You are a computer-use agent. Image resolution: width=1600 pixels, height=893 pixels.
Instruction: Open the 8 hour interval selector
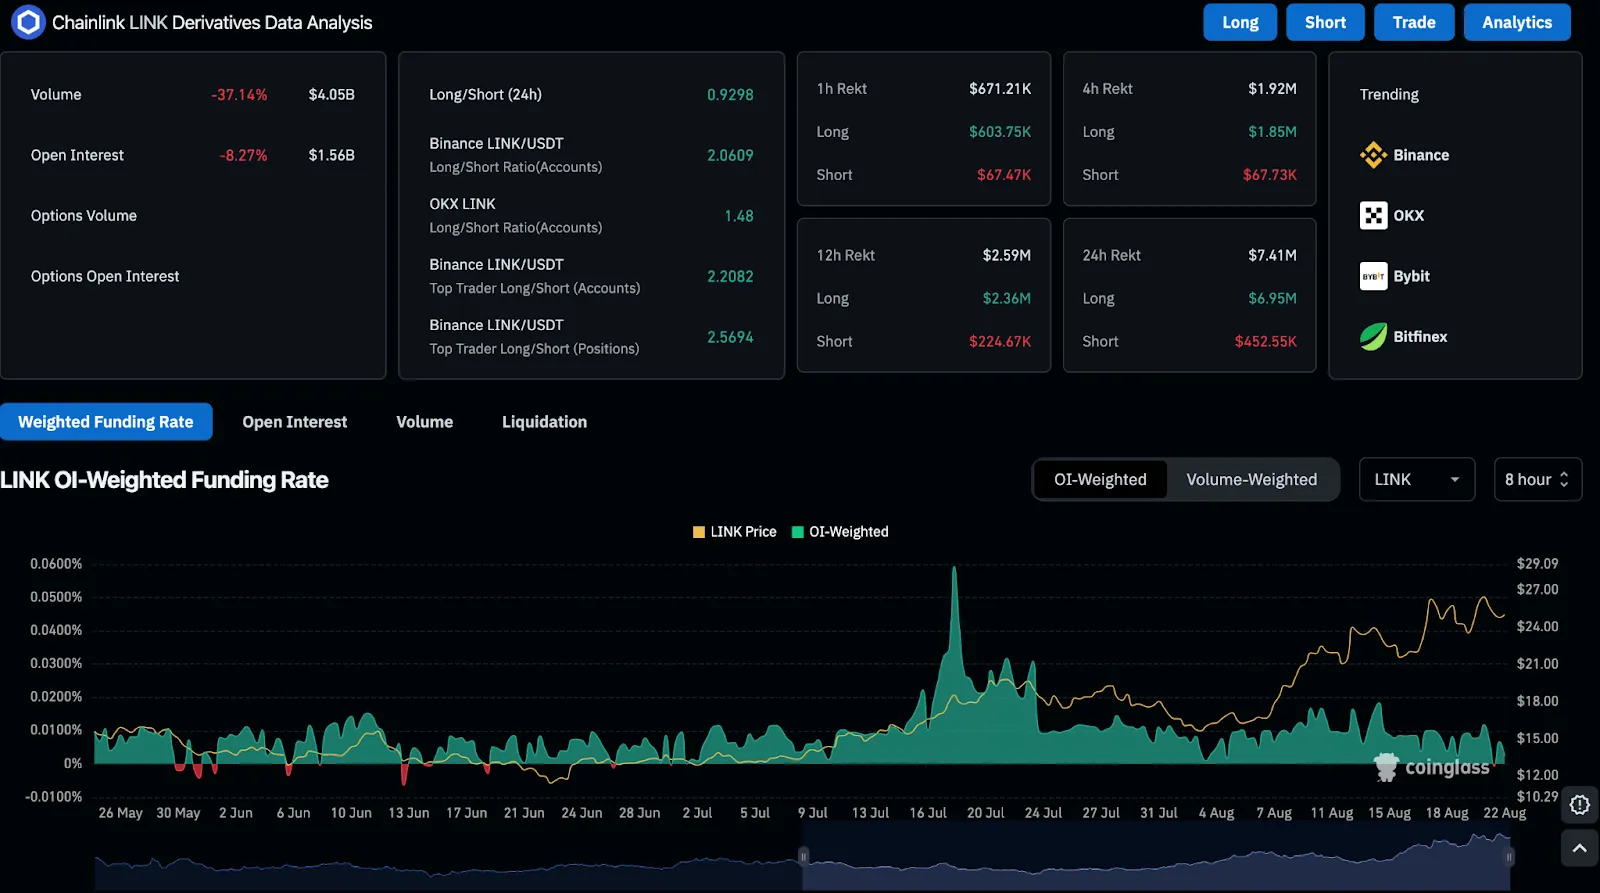coord(1536,480)
